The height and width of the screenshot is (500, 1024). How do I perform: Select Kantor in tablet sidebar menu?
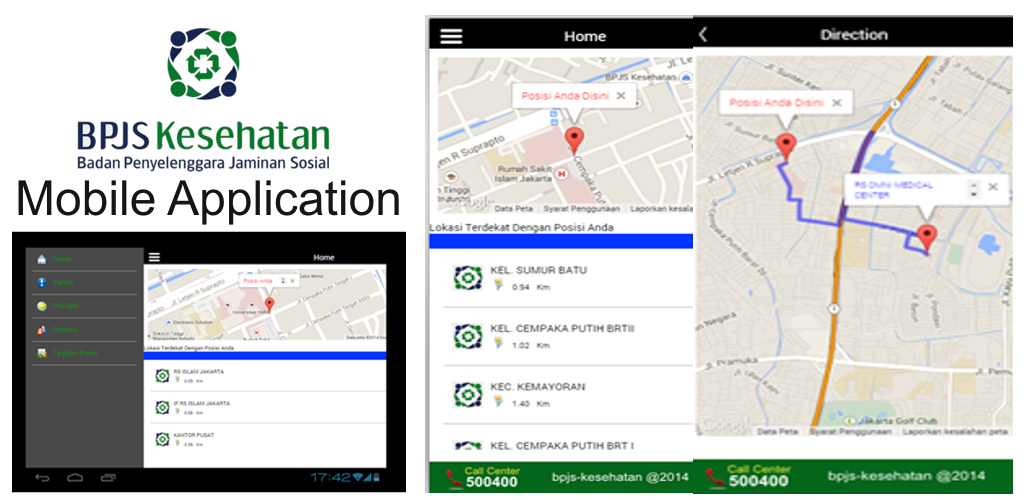[x=85, y=283]
